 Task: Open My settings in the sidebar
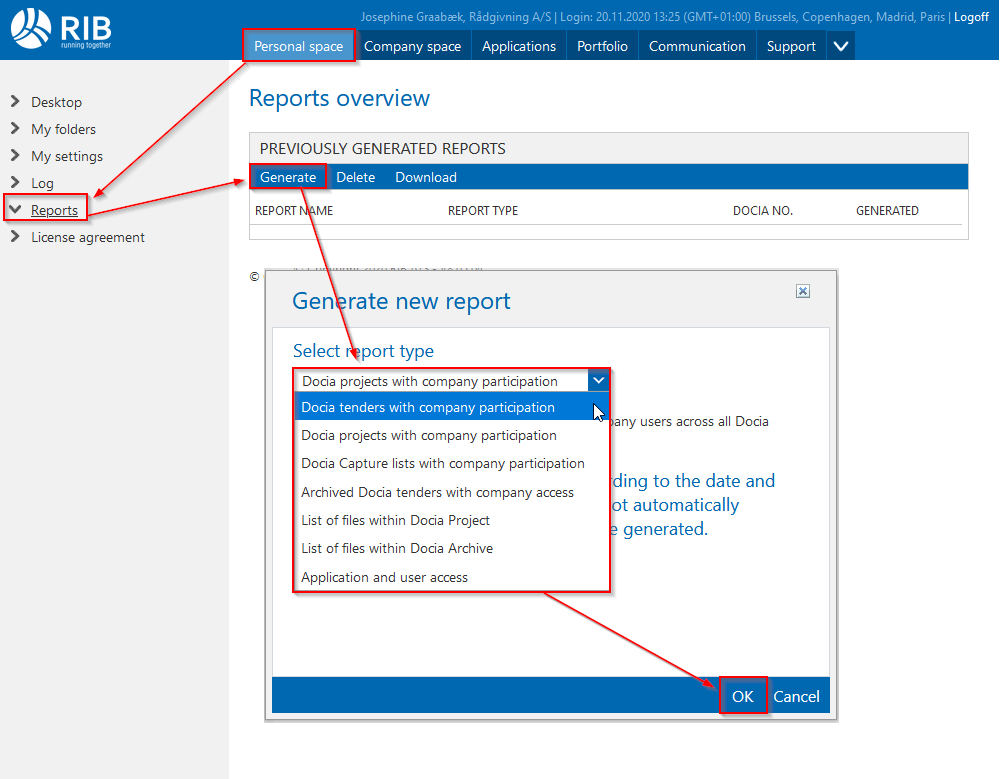click(x=67, y=156)
